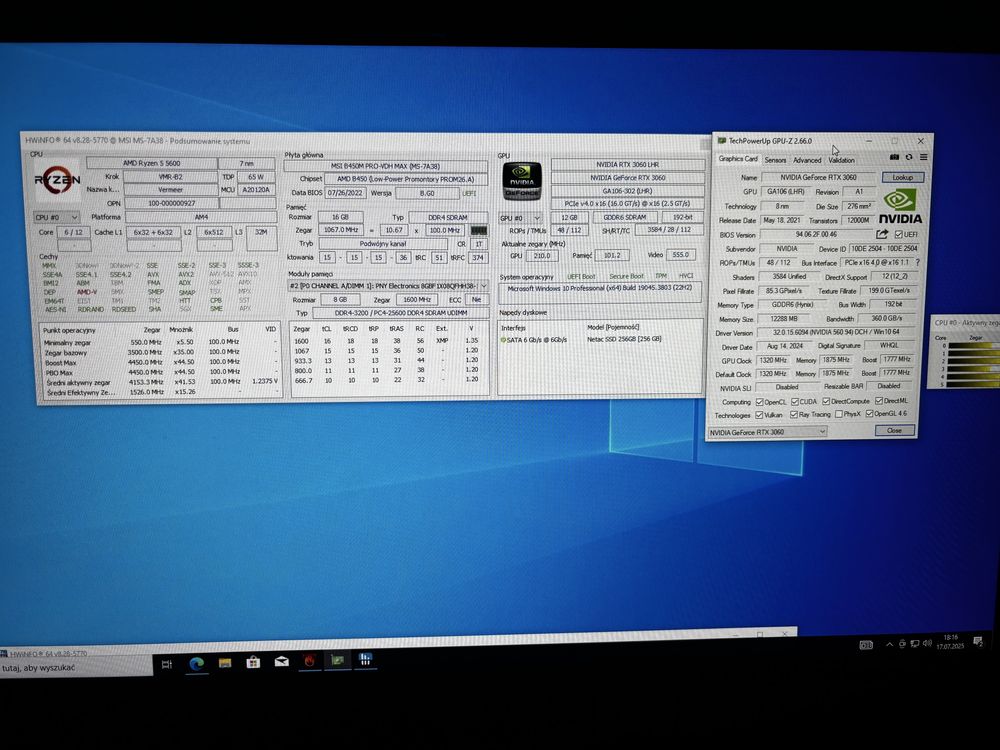Switch to the Validation tab
The image size is (1000, 750).
point(841,160)
